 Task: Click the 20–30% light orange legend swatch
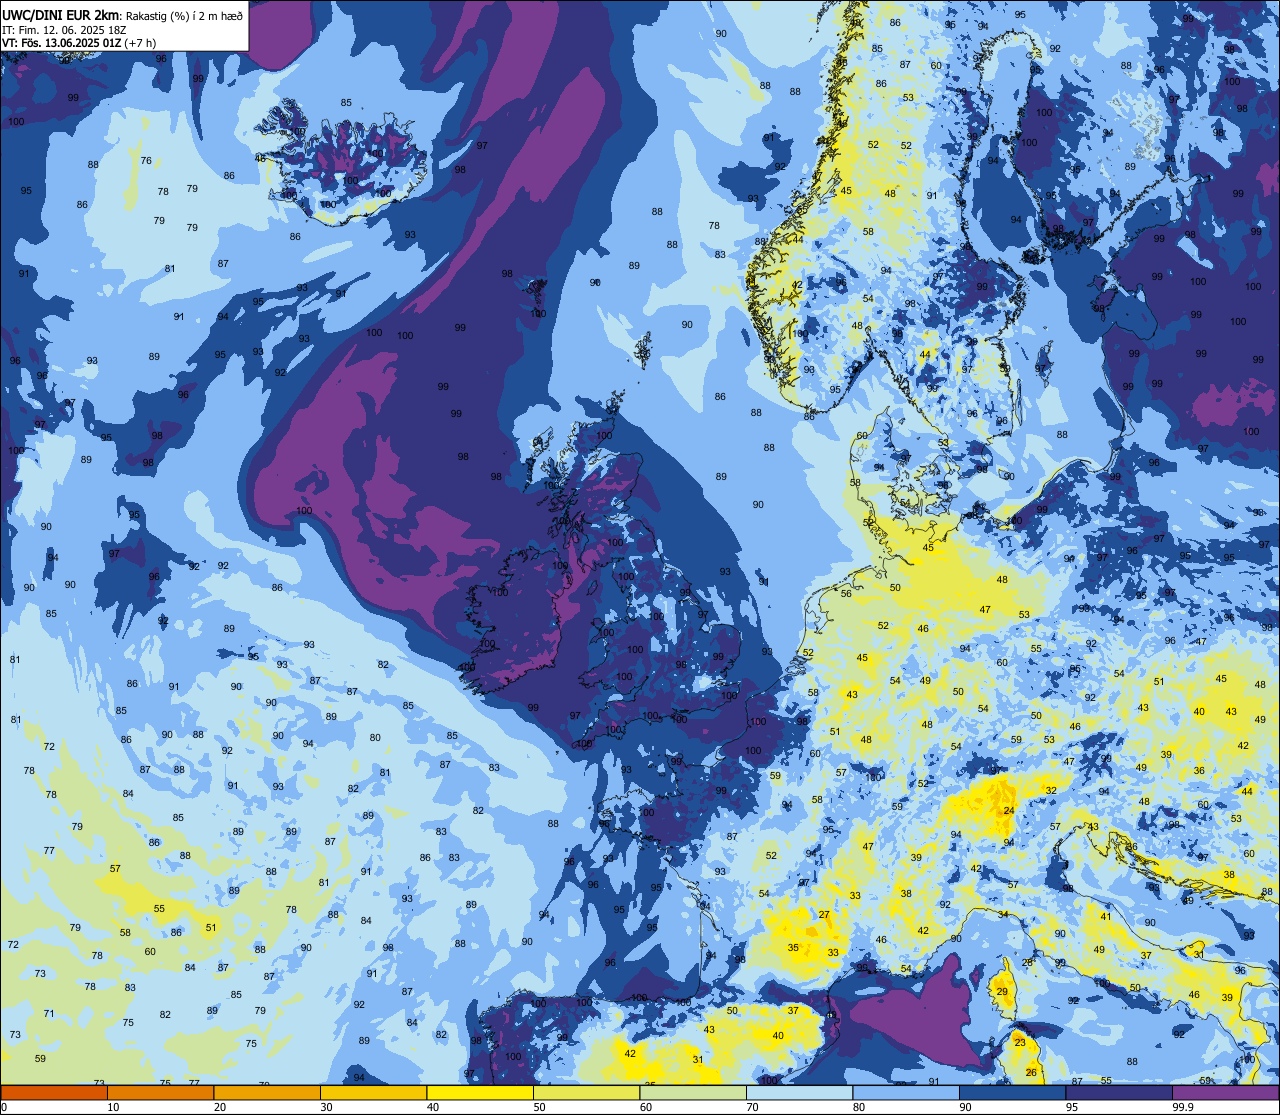pos(267,1092)
